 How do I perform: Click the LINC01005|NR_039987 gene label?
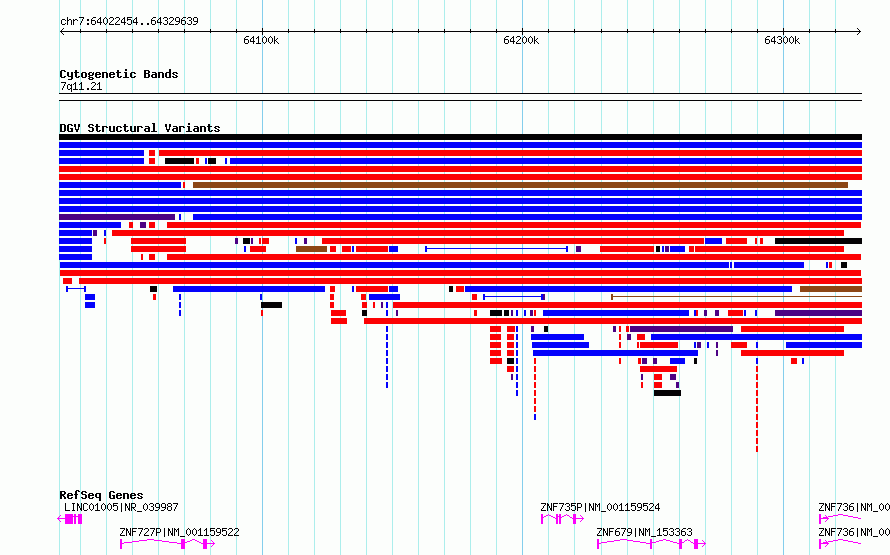coord(121,507)
